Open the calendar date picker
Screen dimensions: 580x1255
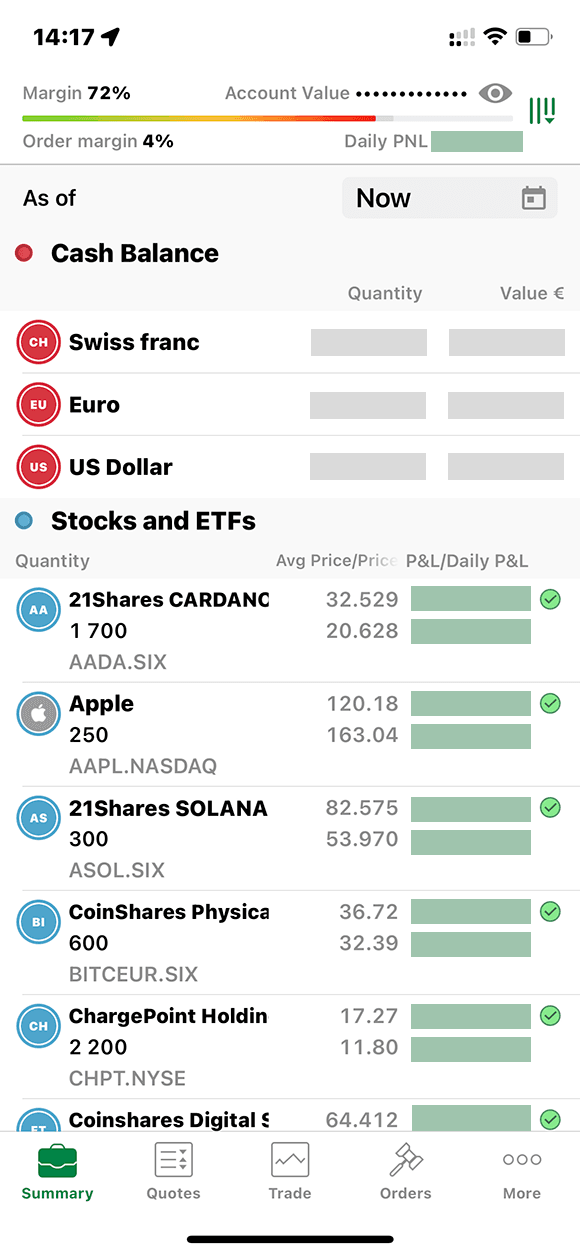[x=533, y=197]
